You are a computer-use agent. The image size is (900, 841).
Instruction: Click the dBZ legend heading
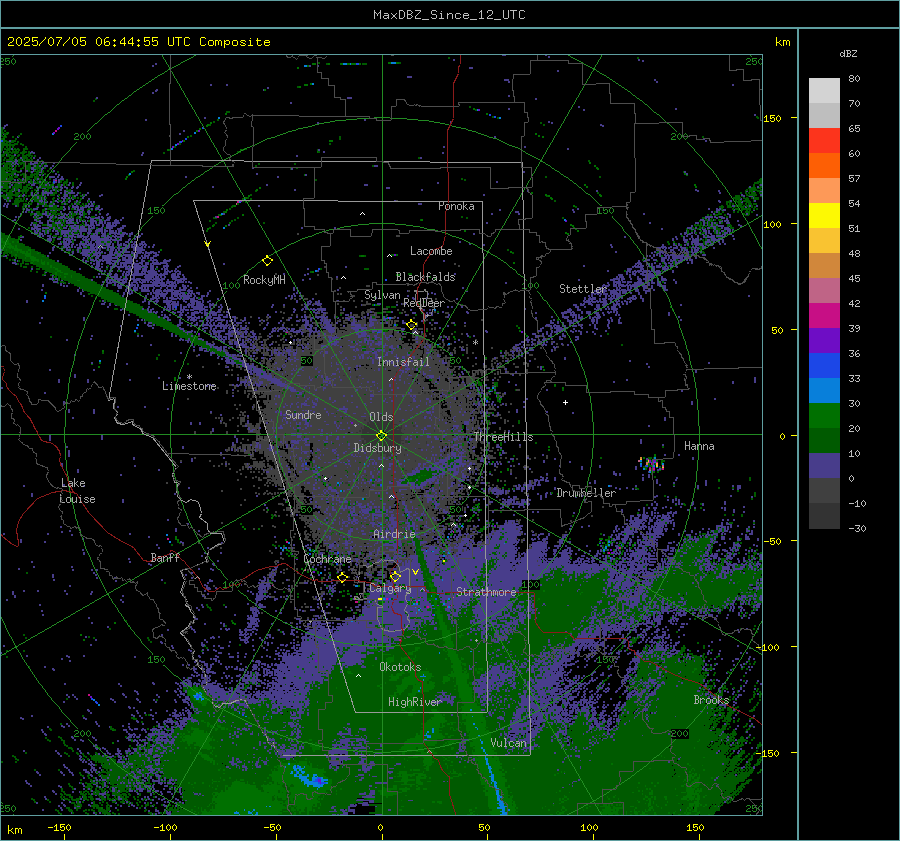click(x=848, y=54)
